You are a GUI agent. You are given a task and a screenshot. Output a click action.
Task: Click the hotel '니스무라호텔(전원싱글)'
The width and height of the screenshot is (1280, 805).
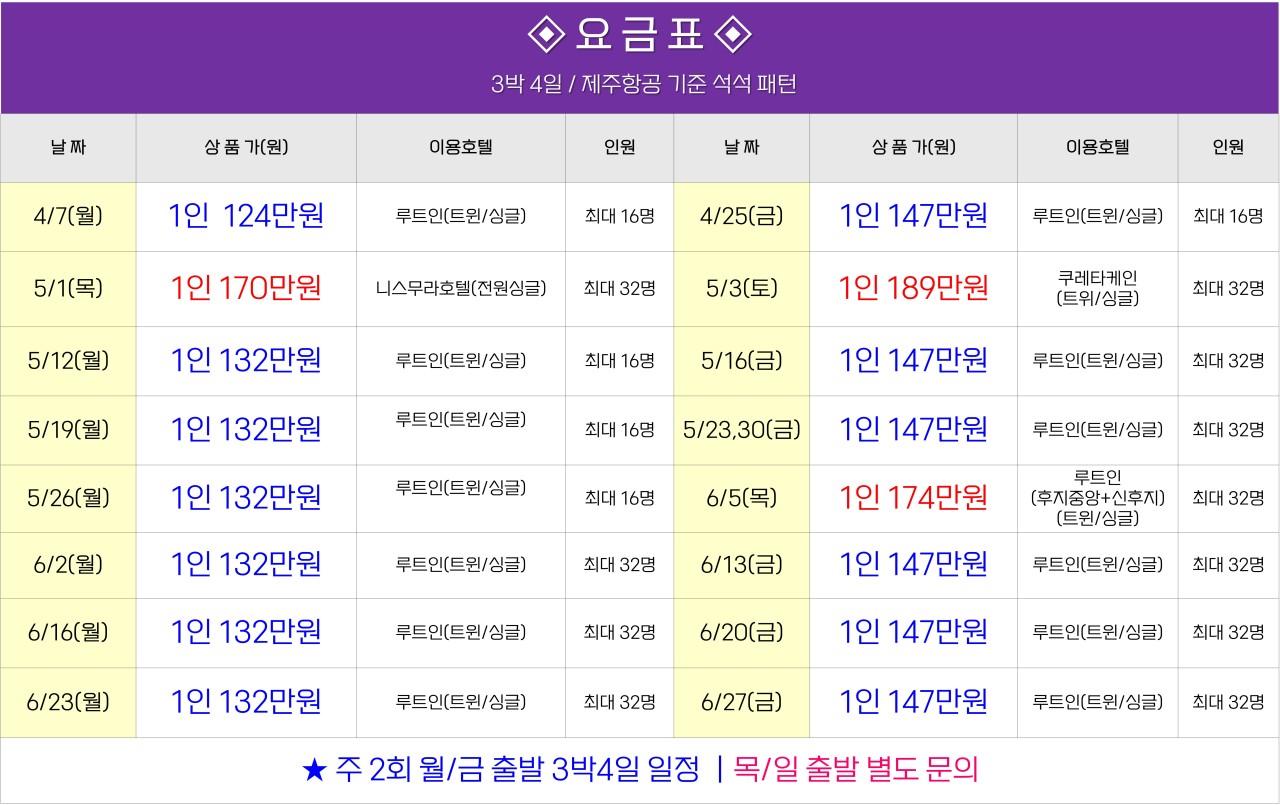(x=461, y=289)
